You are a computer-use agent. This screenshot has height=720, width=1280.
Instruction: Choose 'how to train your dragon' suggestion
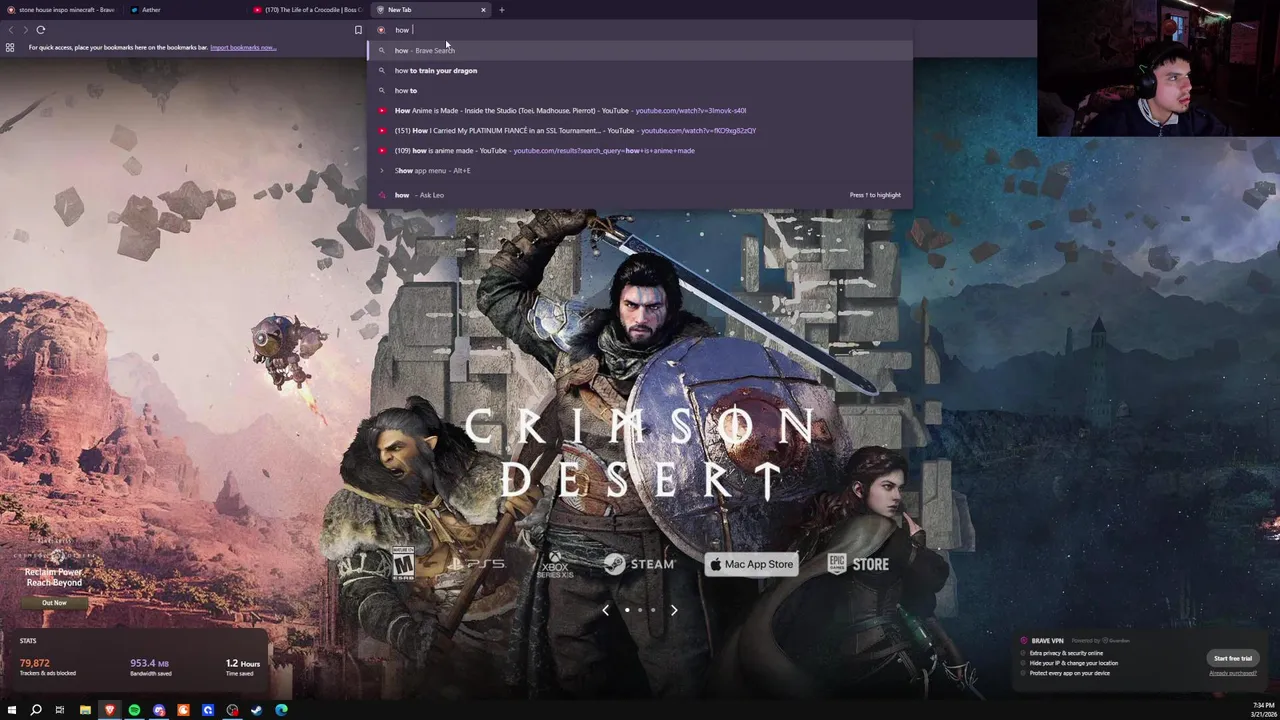pyautogui.click(x=640, y=70)
